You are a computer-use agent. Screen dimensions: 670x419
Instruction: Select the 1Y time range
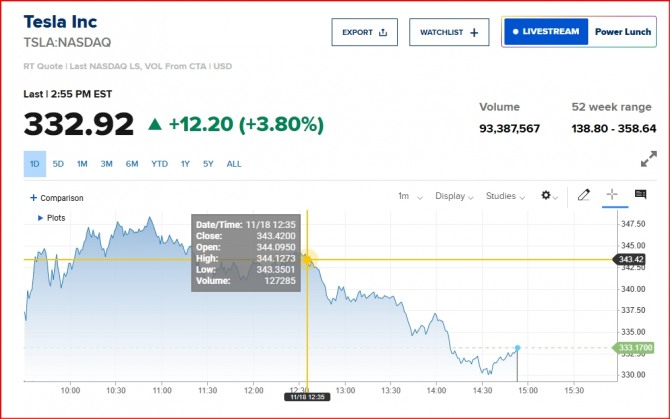tap(185, 164)
